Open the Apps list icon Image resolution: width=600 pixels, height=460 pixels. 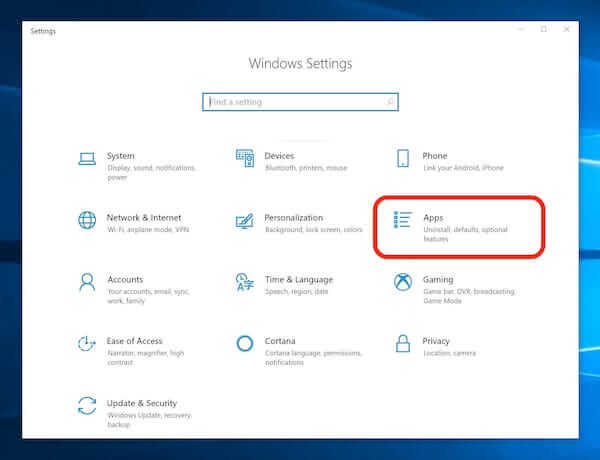403,220
